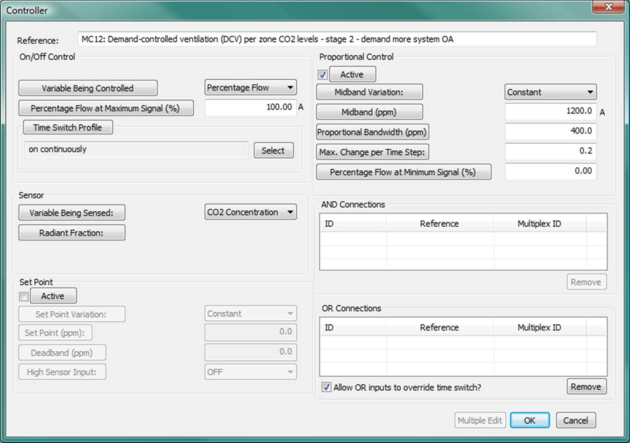Click the Time Switch Profile button
630x443 pixels.
(68, 128)
